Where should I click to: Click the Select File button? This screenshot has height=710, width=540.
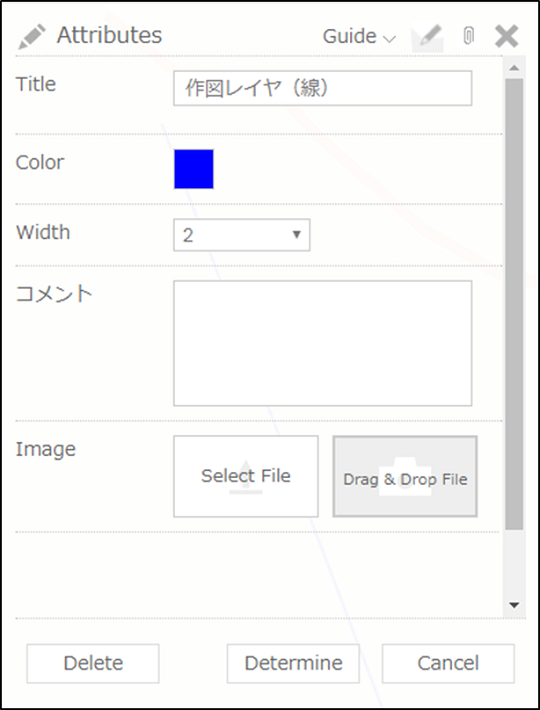point(246,476)
